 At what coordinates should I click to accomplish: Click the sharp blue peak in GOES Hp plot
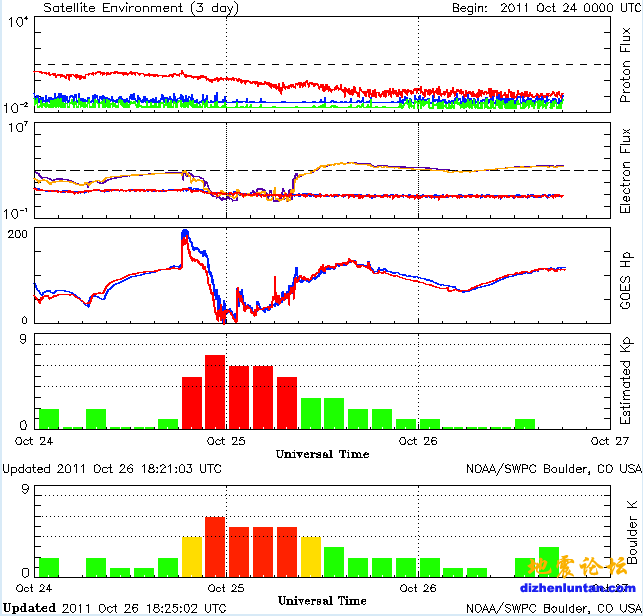(x=185, y=236)
